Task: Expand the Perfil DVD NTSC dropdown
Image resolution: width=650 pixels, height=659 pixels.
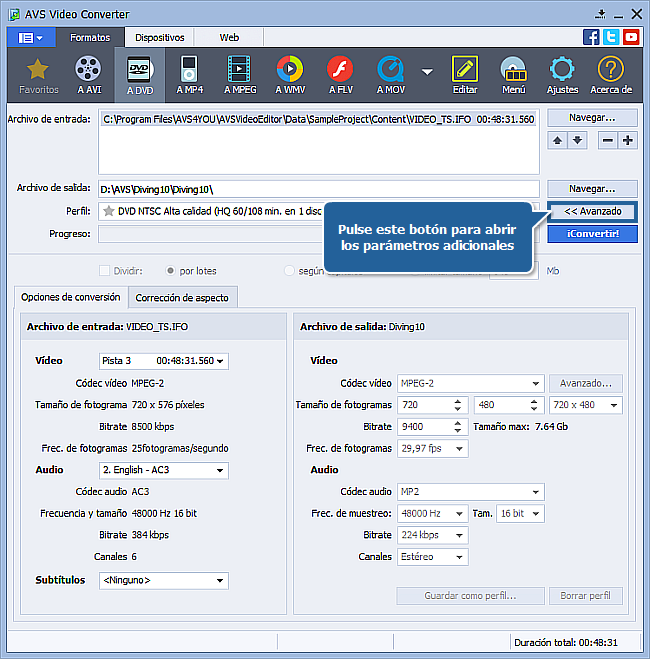Action: coord(318,211)
